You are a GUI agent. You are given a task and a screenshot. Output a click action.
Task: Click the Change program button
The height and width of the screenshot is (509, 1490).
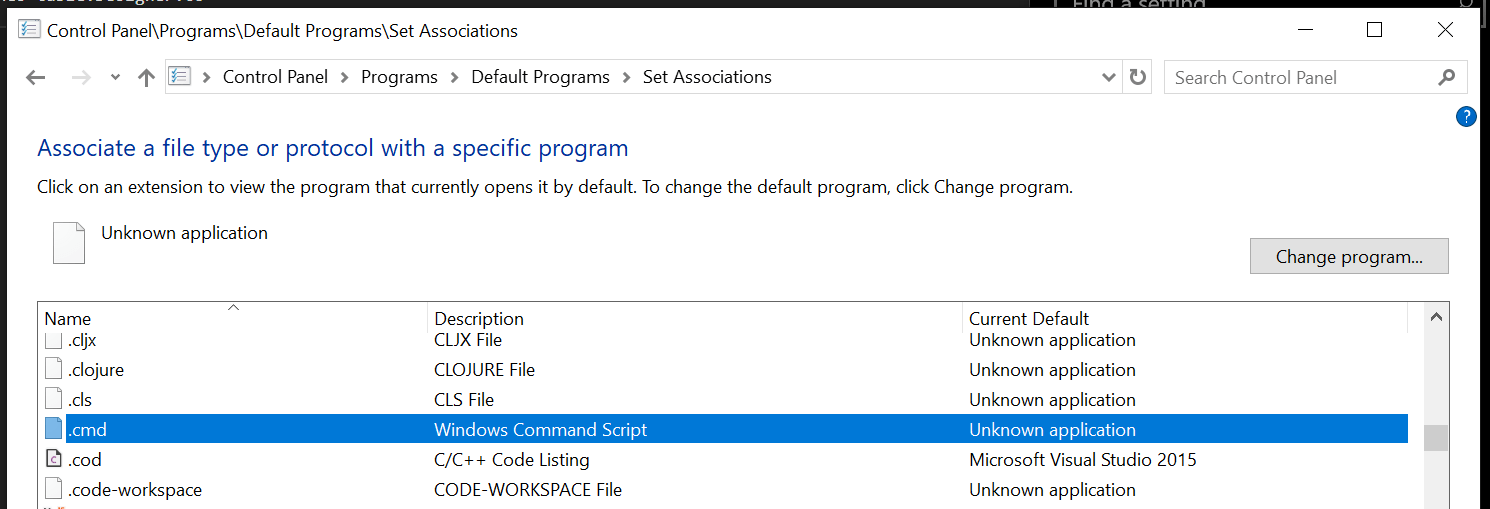(1349, 257)
